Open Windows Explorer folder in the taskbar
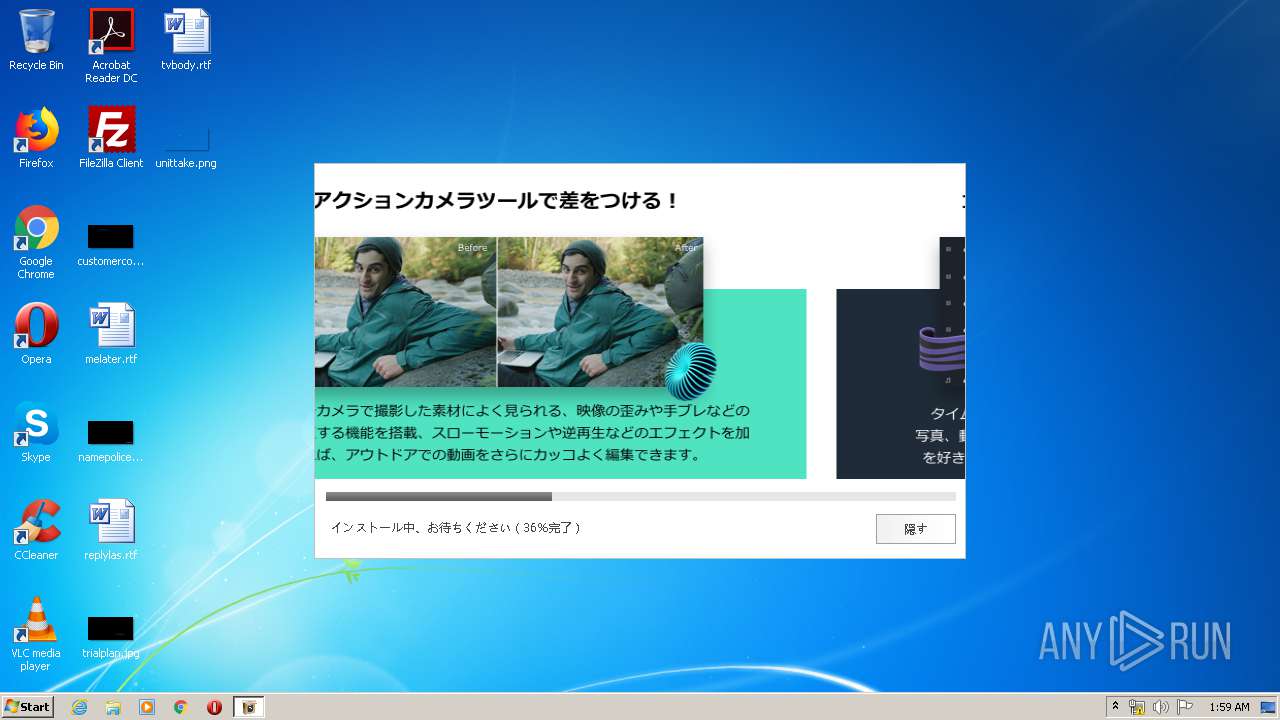The height and width of the screenshot is (720, 1280). 113,707
